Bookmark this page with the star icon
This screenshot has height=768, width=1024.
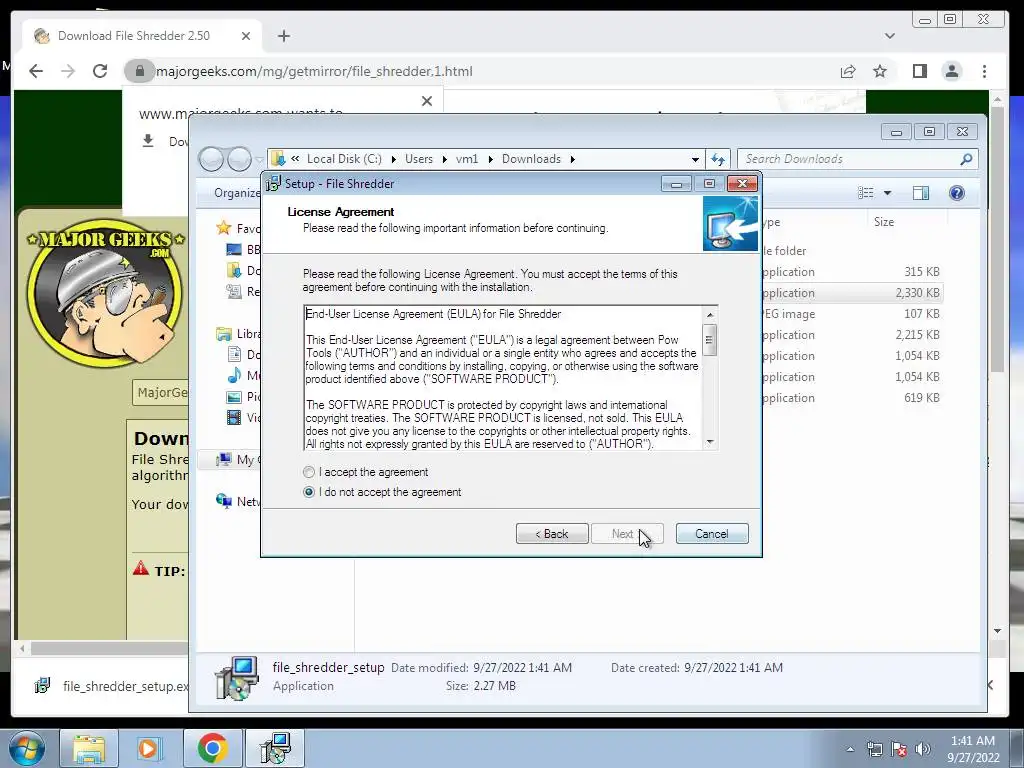(x=880, y=71)
